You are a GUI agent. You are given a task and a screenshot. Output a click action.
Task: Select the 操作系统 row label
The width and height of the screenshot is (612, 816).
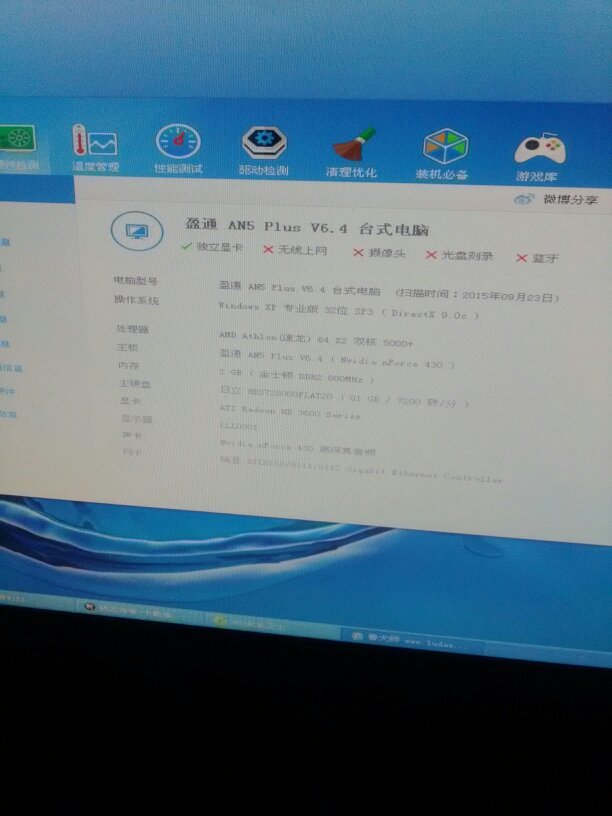coord(135,300)
